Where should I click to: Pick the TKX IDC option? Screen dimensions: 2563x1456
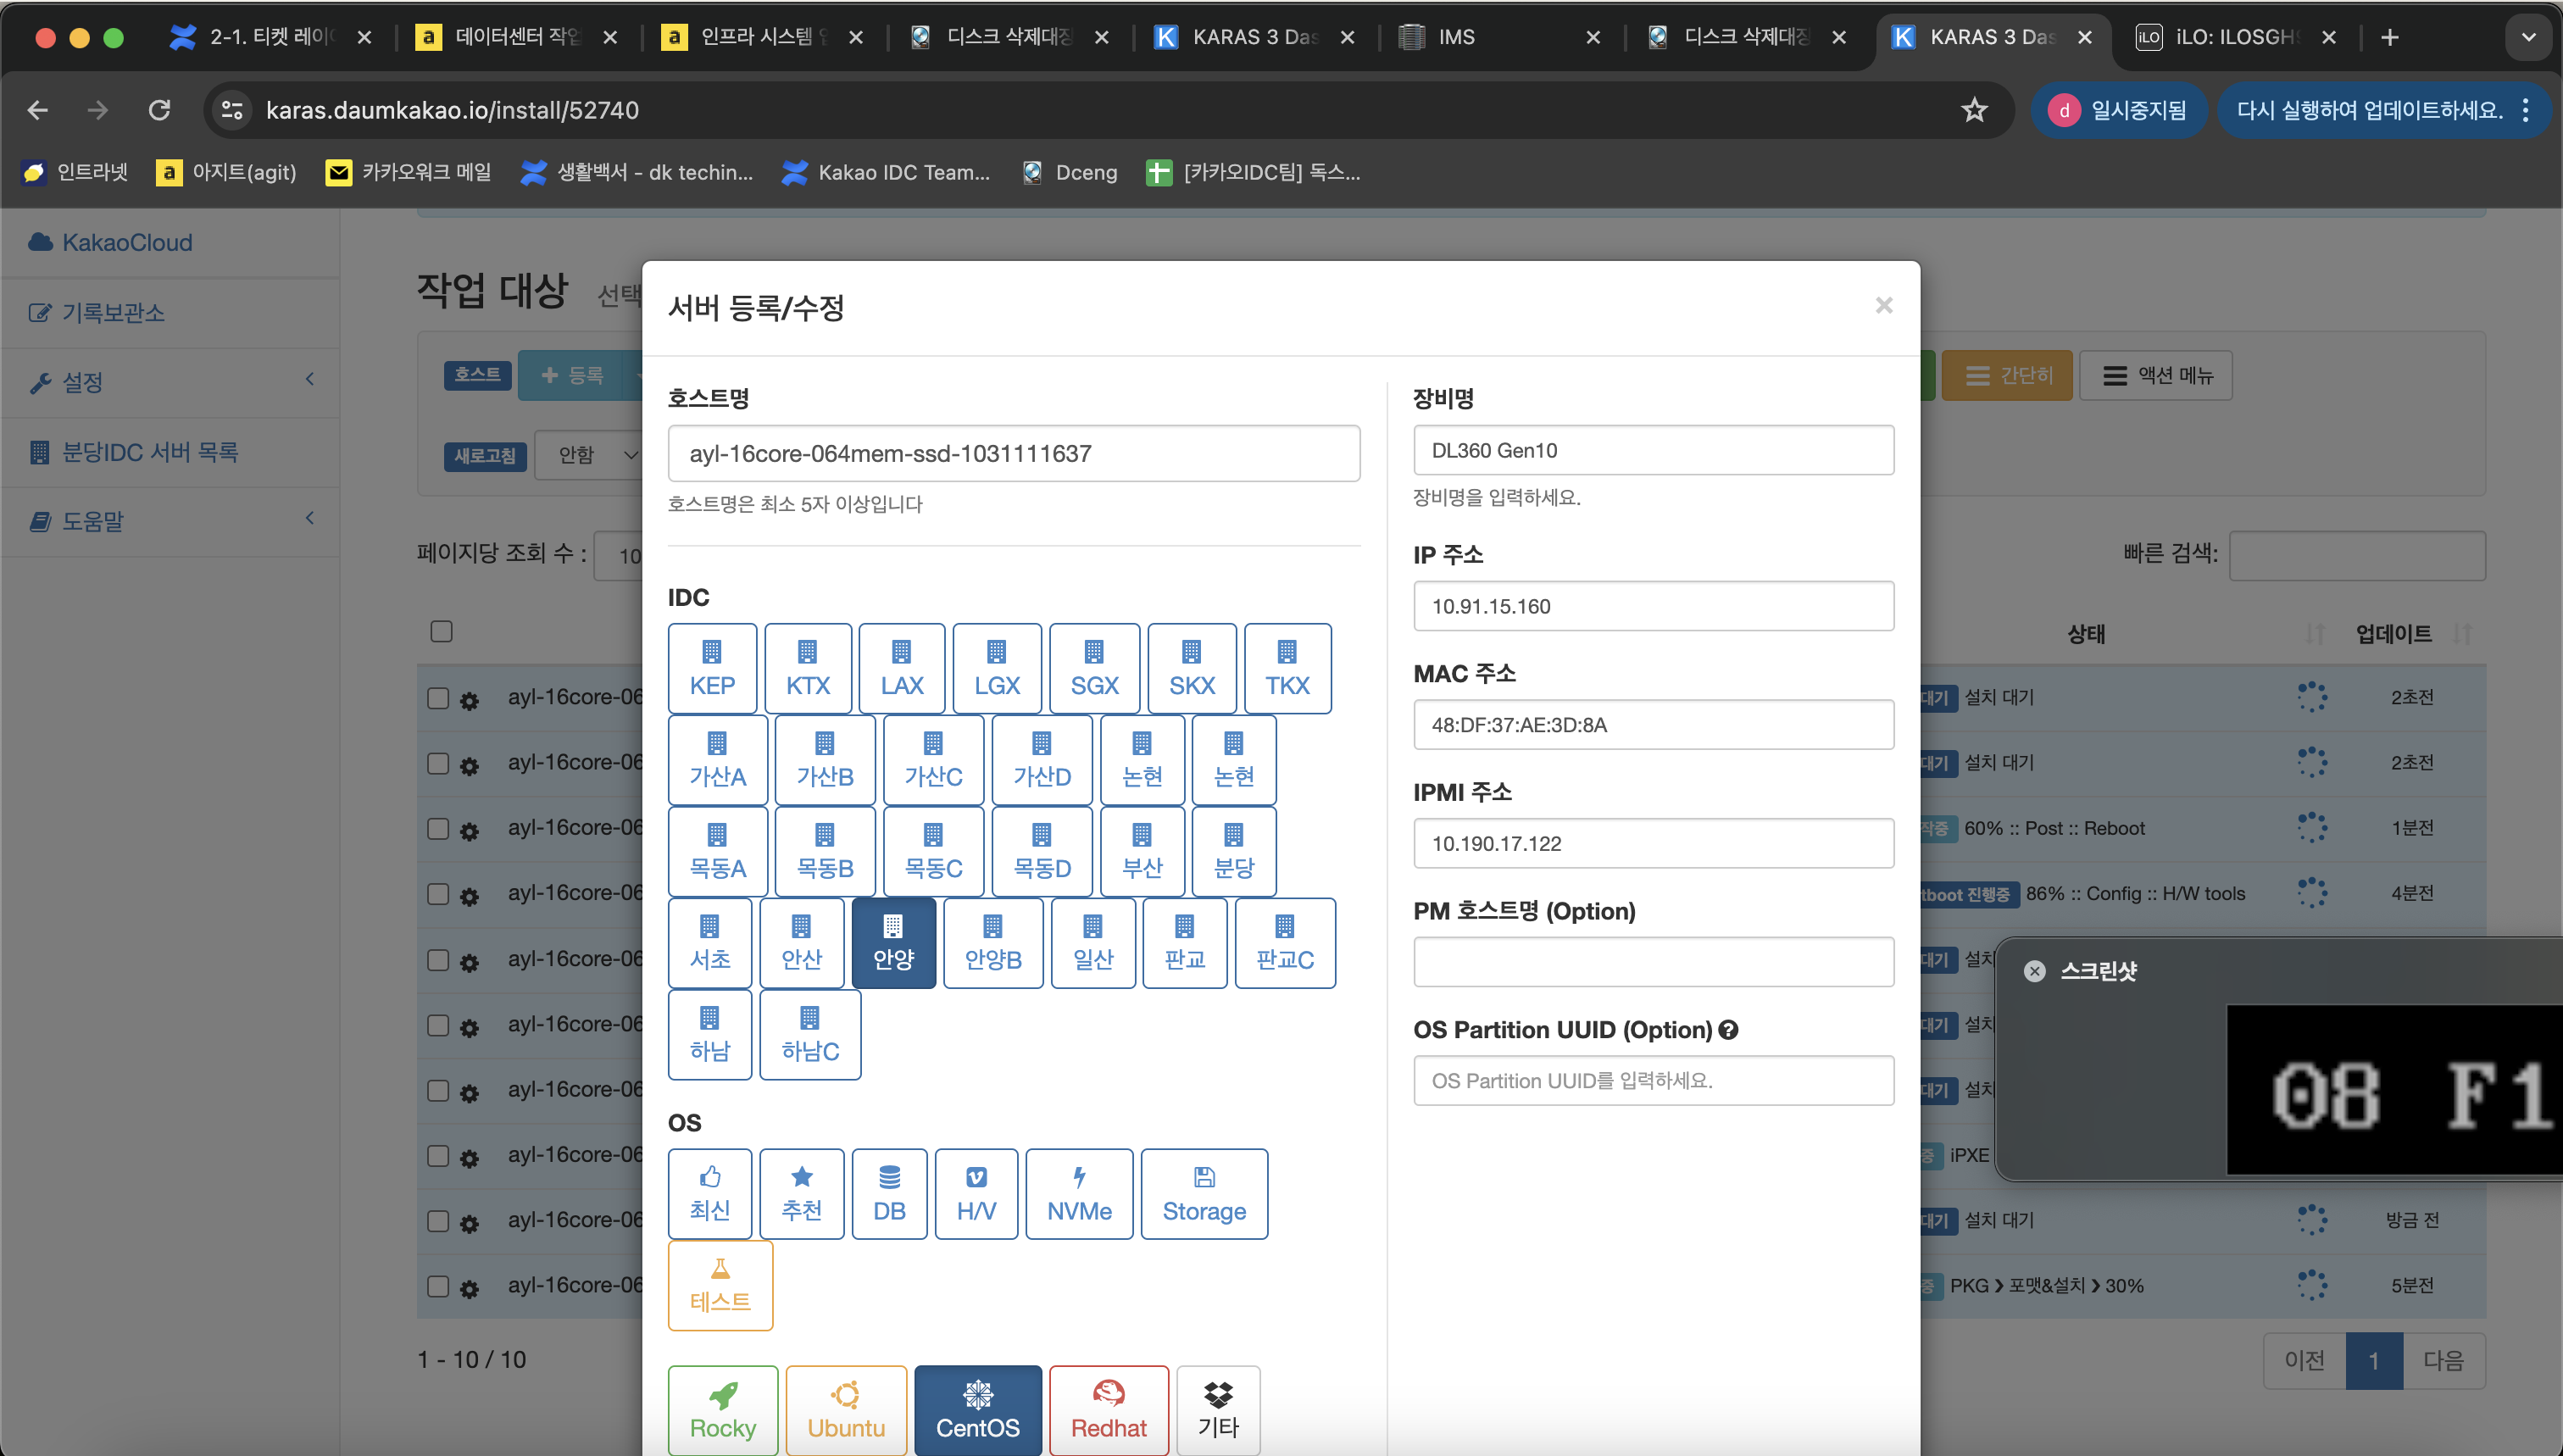1287,668
